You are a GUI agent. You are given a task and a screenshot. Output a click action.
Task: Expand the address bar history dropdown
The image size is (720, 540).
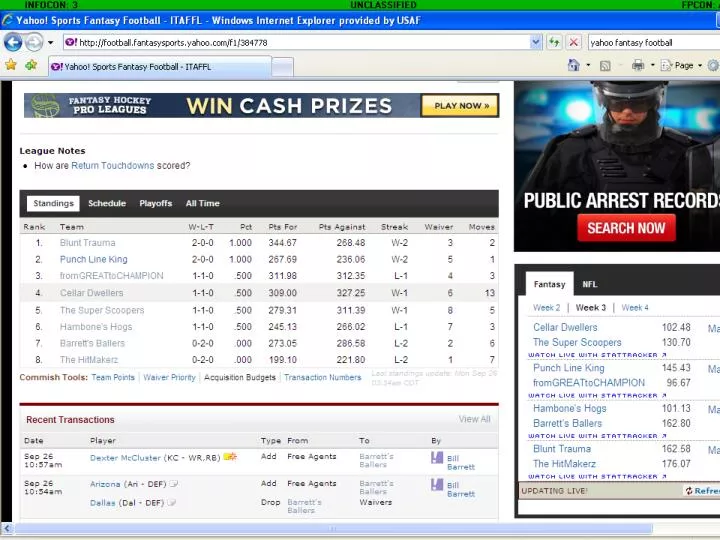(x=535, y=43)
